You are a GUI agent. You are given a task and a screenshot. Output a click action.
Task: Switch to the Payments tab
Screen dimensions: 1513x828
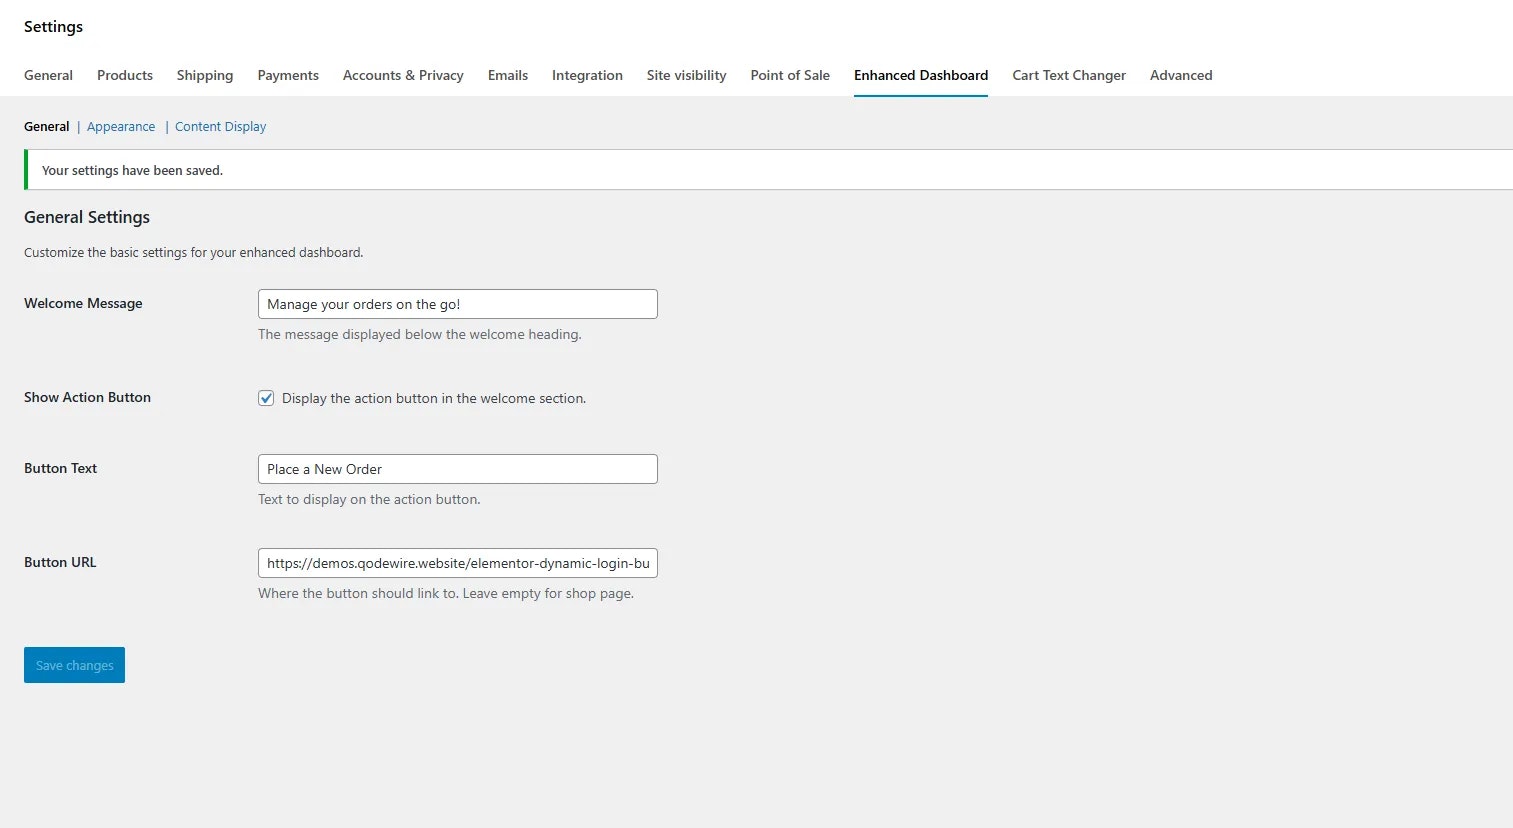(x=288, y=75)
